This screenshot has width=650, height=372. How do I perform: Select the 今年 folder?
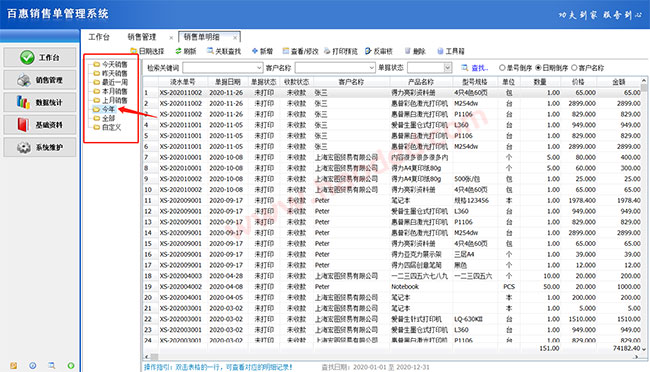coord(104,109)
